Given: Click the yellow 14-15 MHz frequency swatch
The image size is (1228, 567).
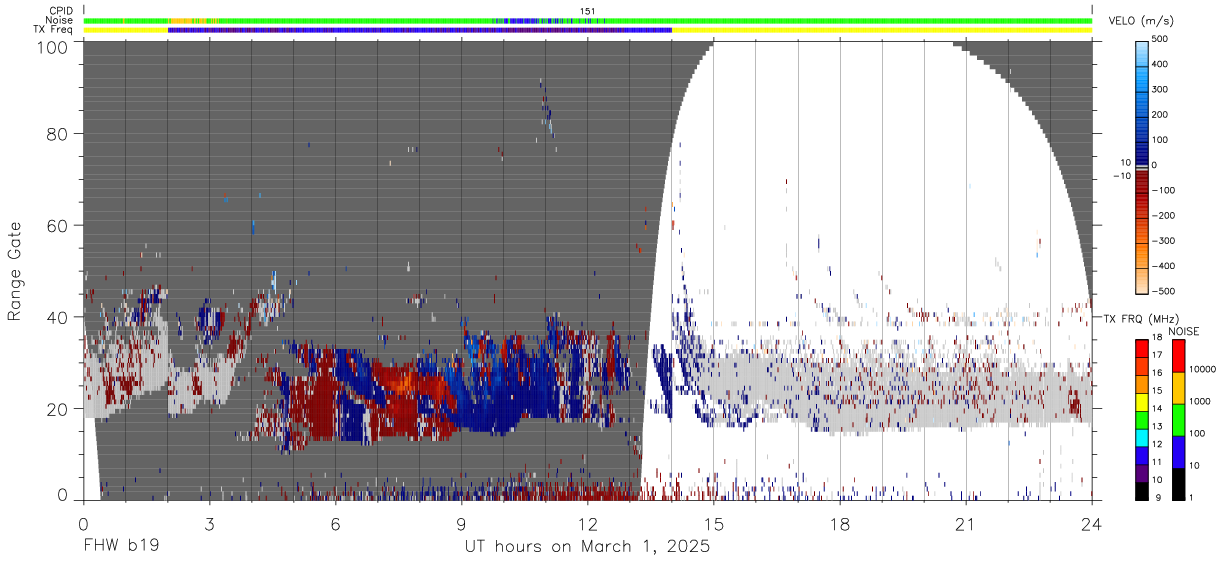Looking at the screenshot, I should click(x=1142, y=402).
